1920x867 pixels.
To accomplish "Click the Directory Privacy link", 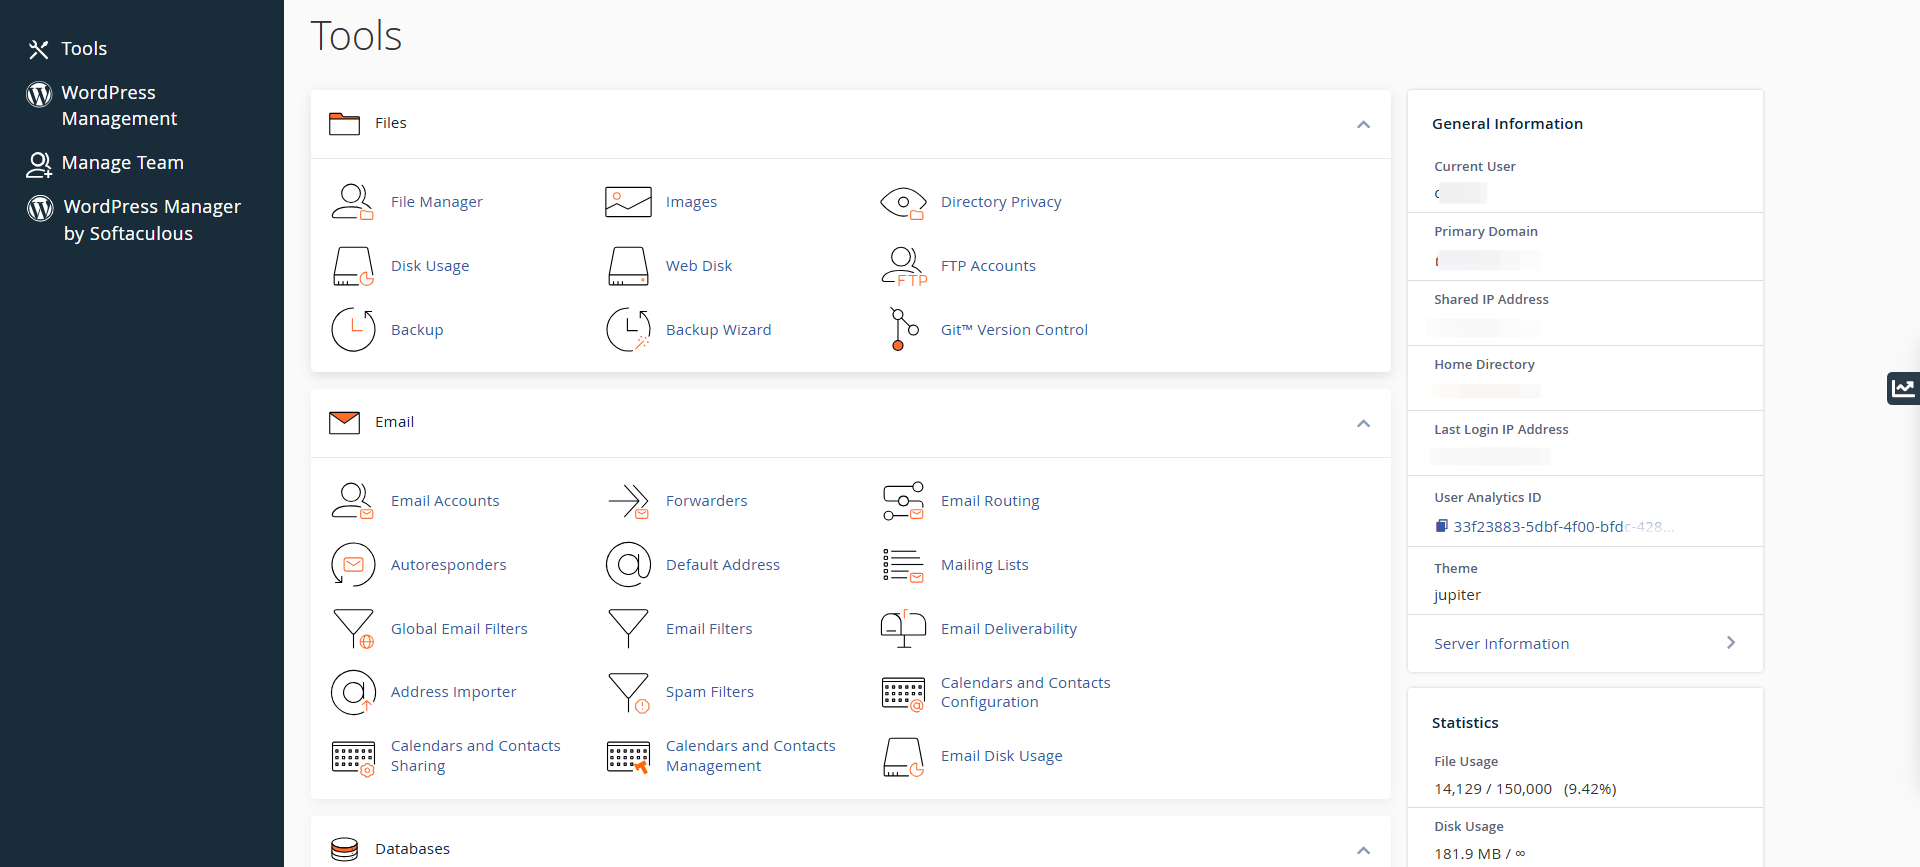I will pos(1001,202).
